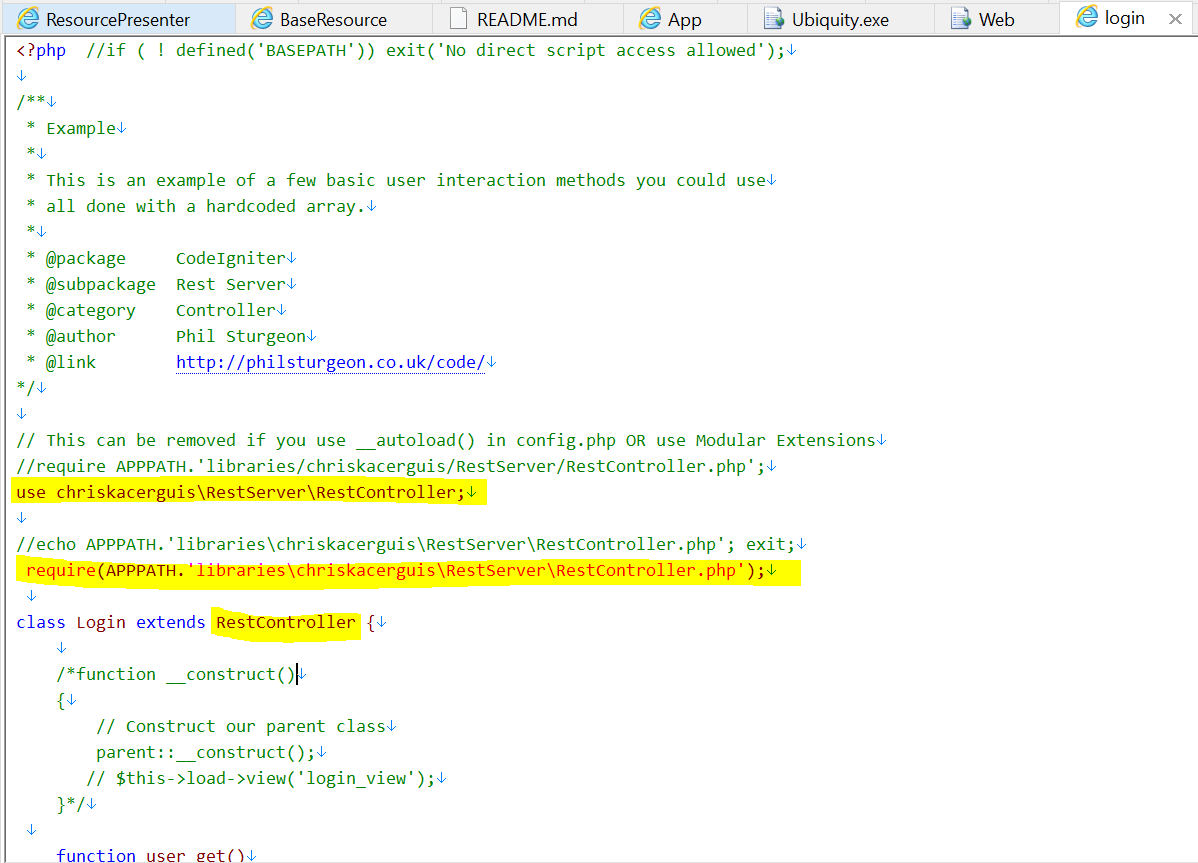Screen dimensions: 1198x863
Task: Open the philsturgeon.co.uk hyperlink
Action: 328,361
